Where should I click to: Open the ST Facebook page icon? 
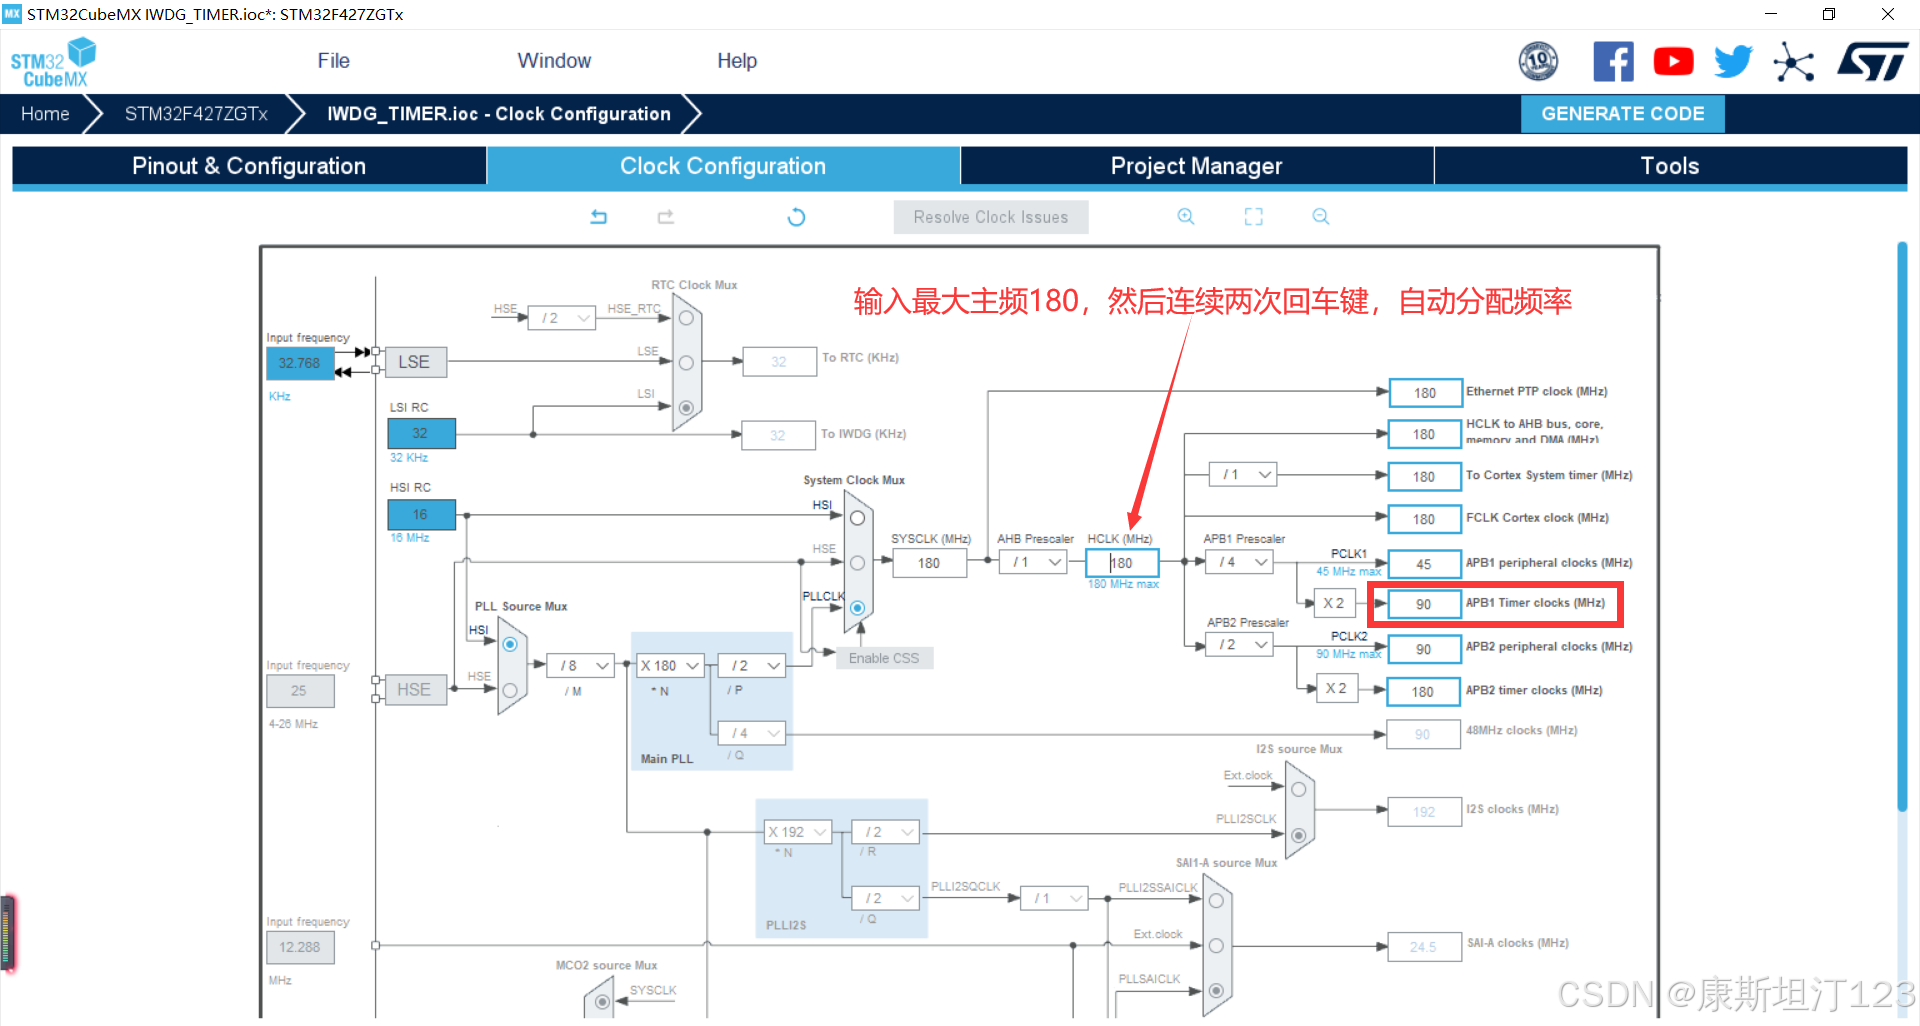[1613, 60]
